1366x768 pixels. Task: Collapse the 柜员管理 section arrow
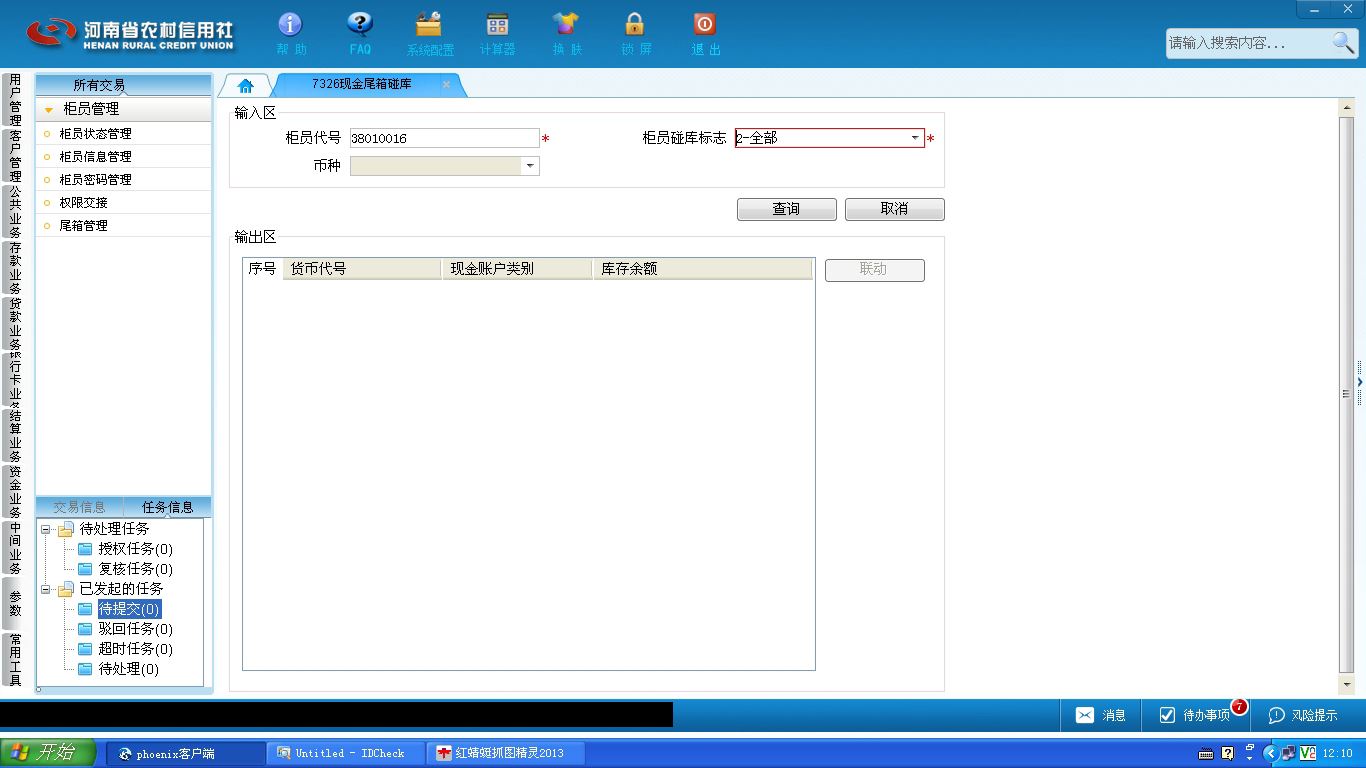tap(49, 110)
